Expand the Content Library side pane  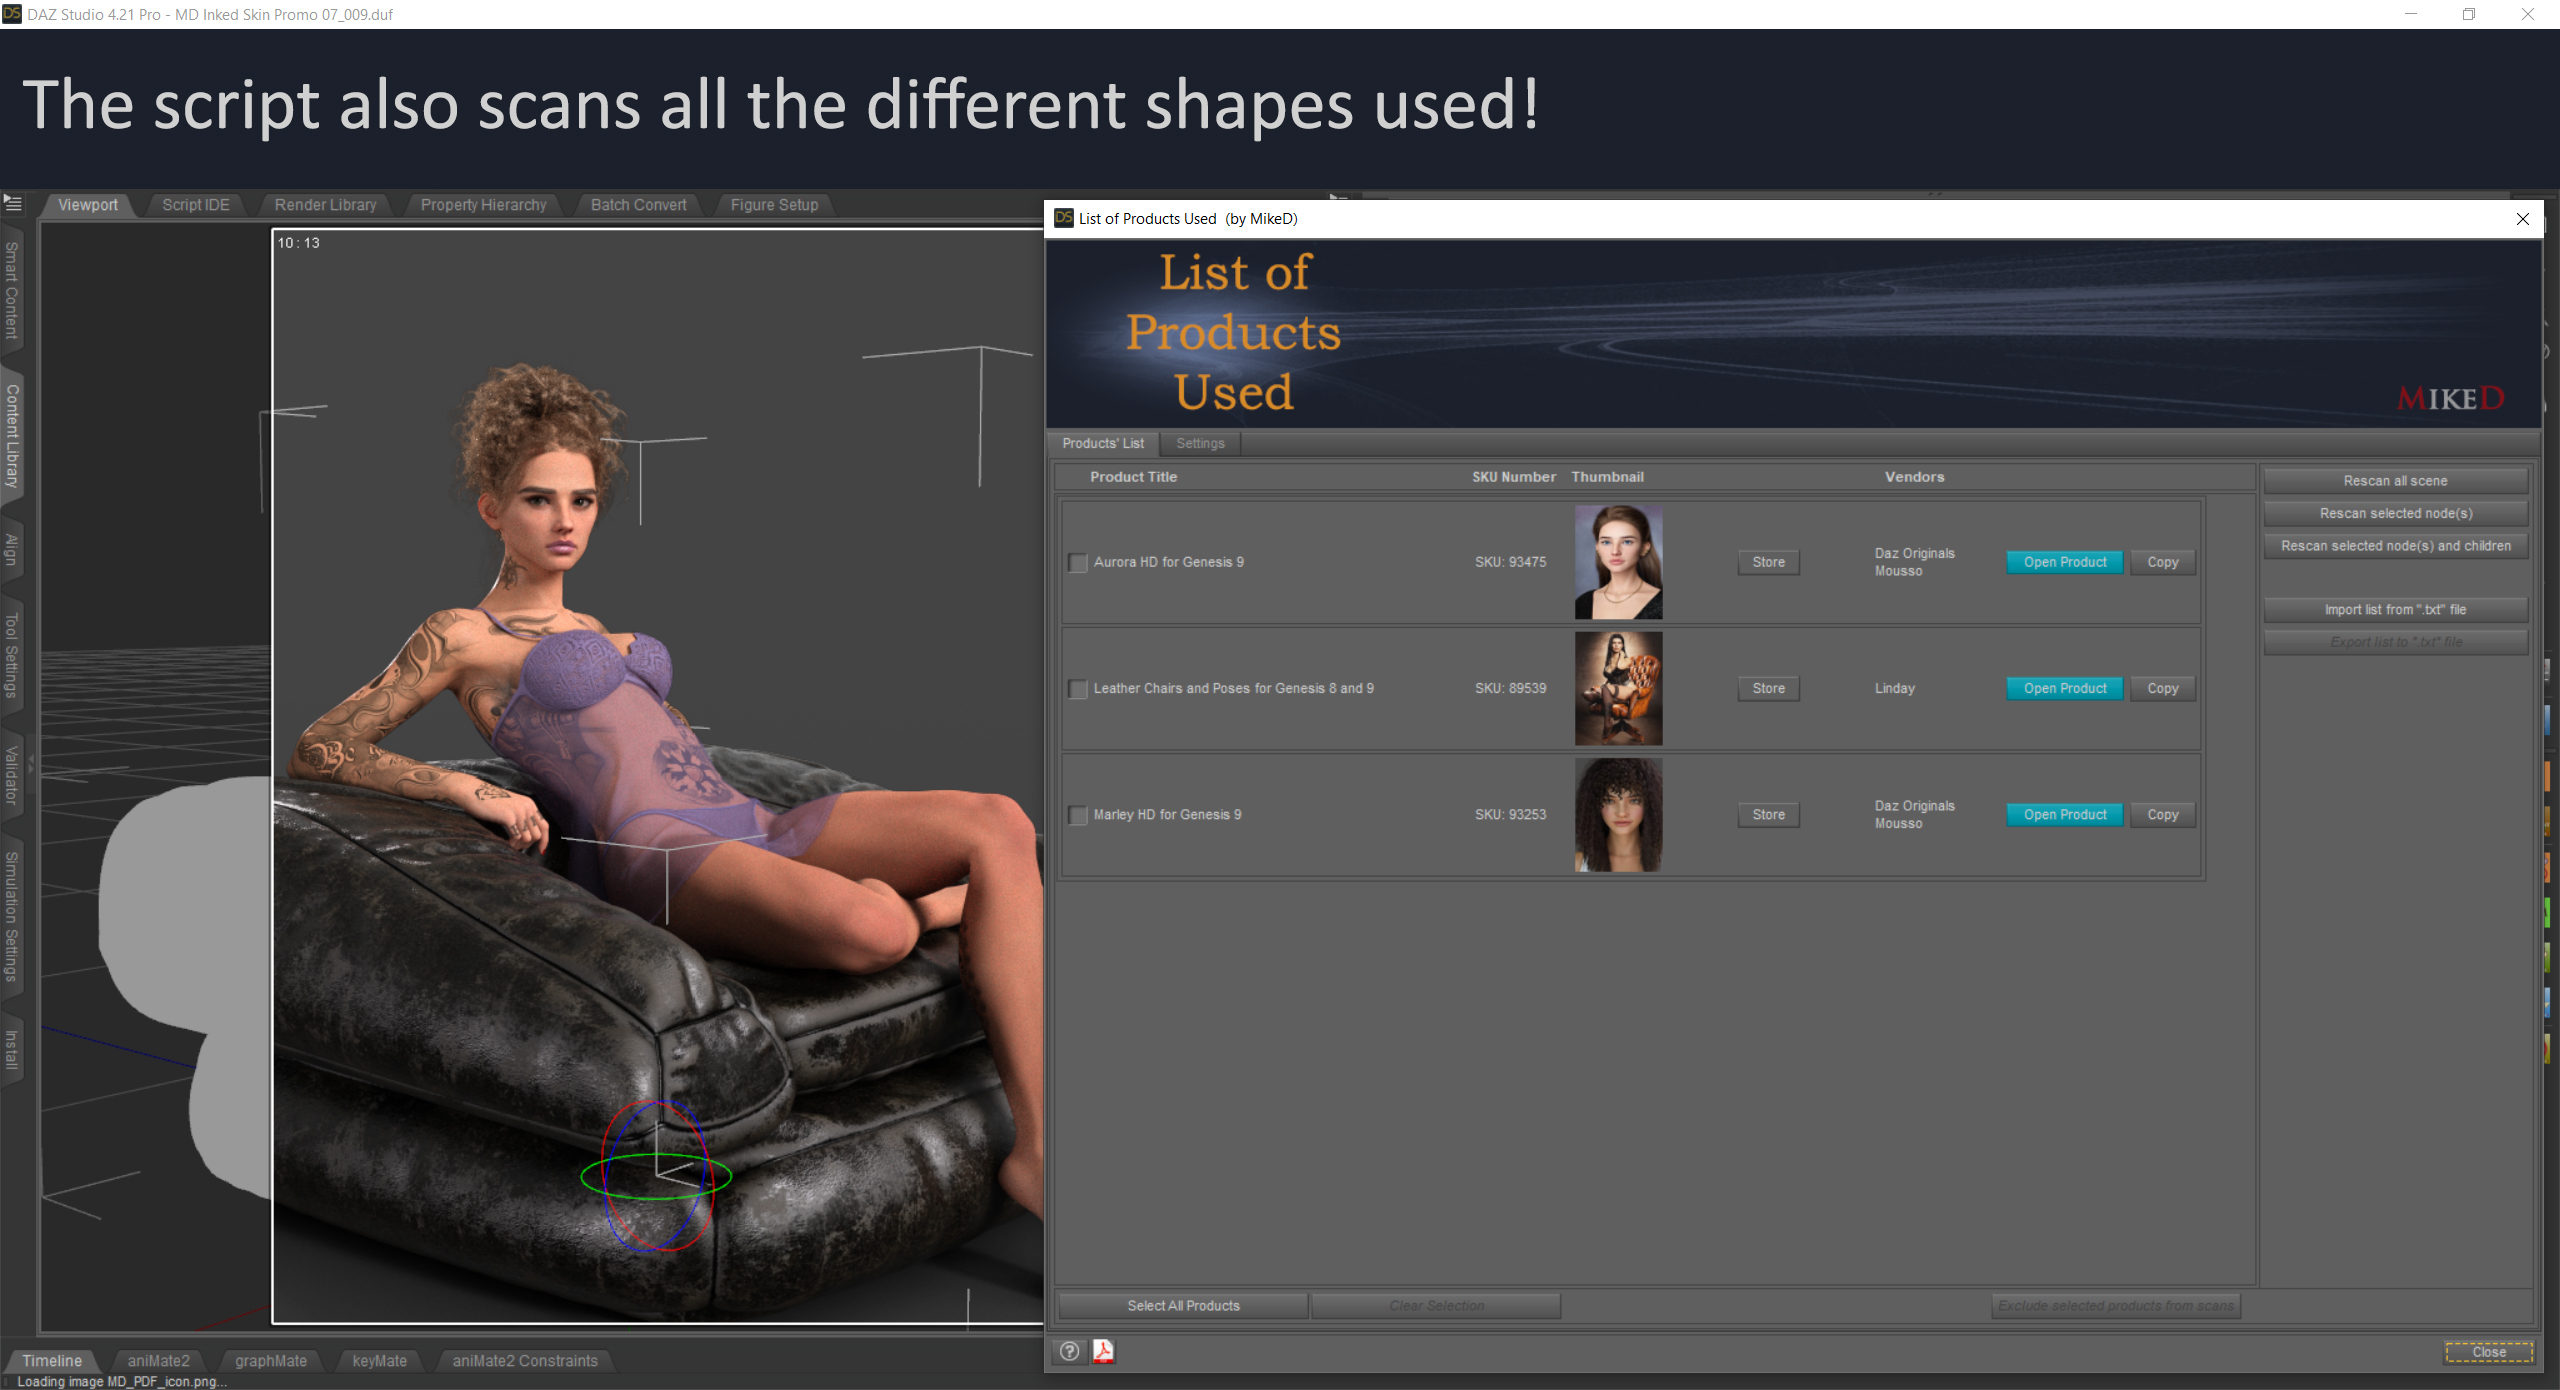pos(12,436)
